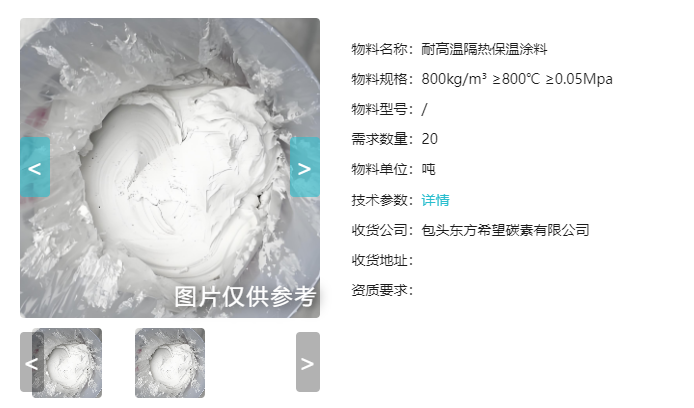Click the 技术参数 label

click(382, 200)
